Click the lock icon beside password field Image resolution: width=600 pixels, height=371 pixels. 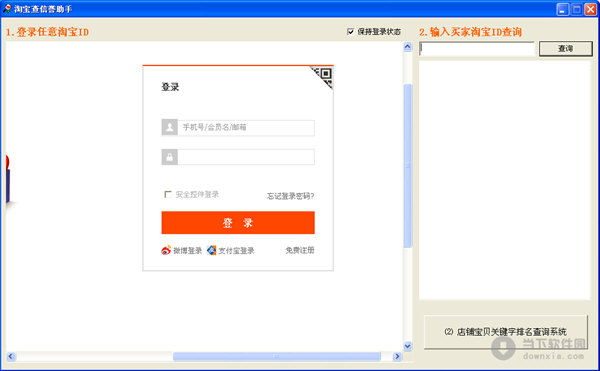170,157
